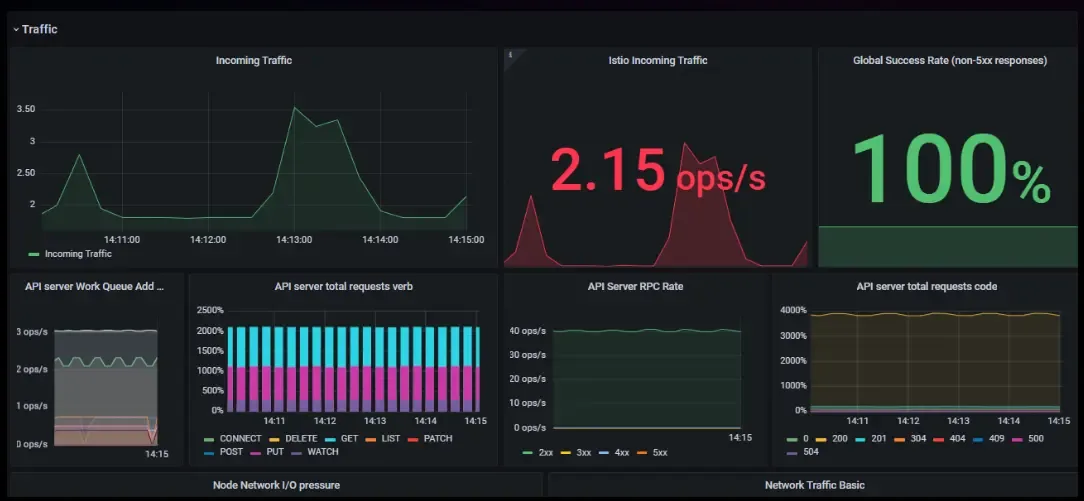The width and height of the screenshot is (1084, 501).
Task: Toggle the 200 status code legend entry
Action: coord(832,439)
